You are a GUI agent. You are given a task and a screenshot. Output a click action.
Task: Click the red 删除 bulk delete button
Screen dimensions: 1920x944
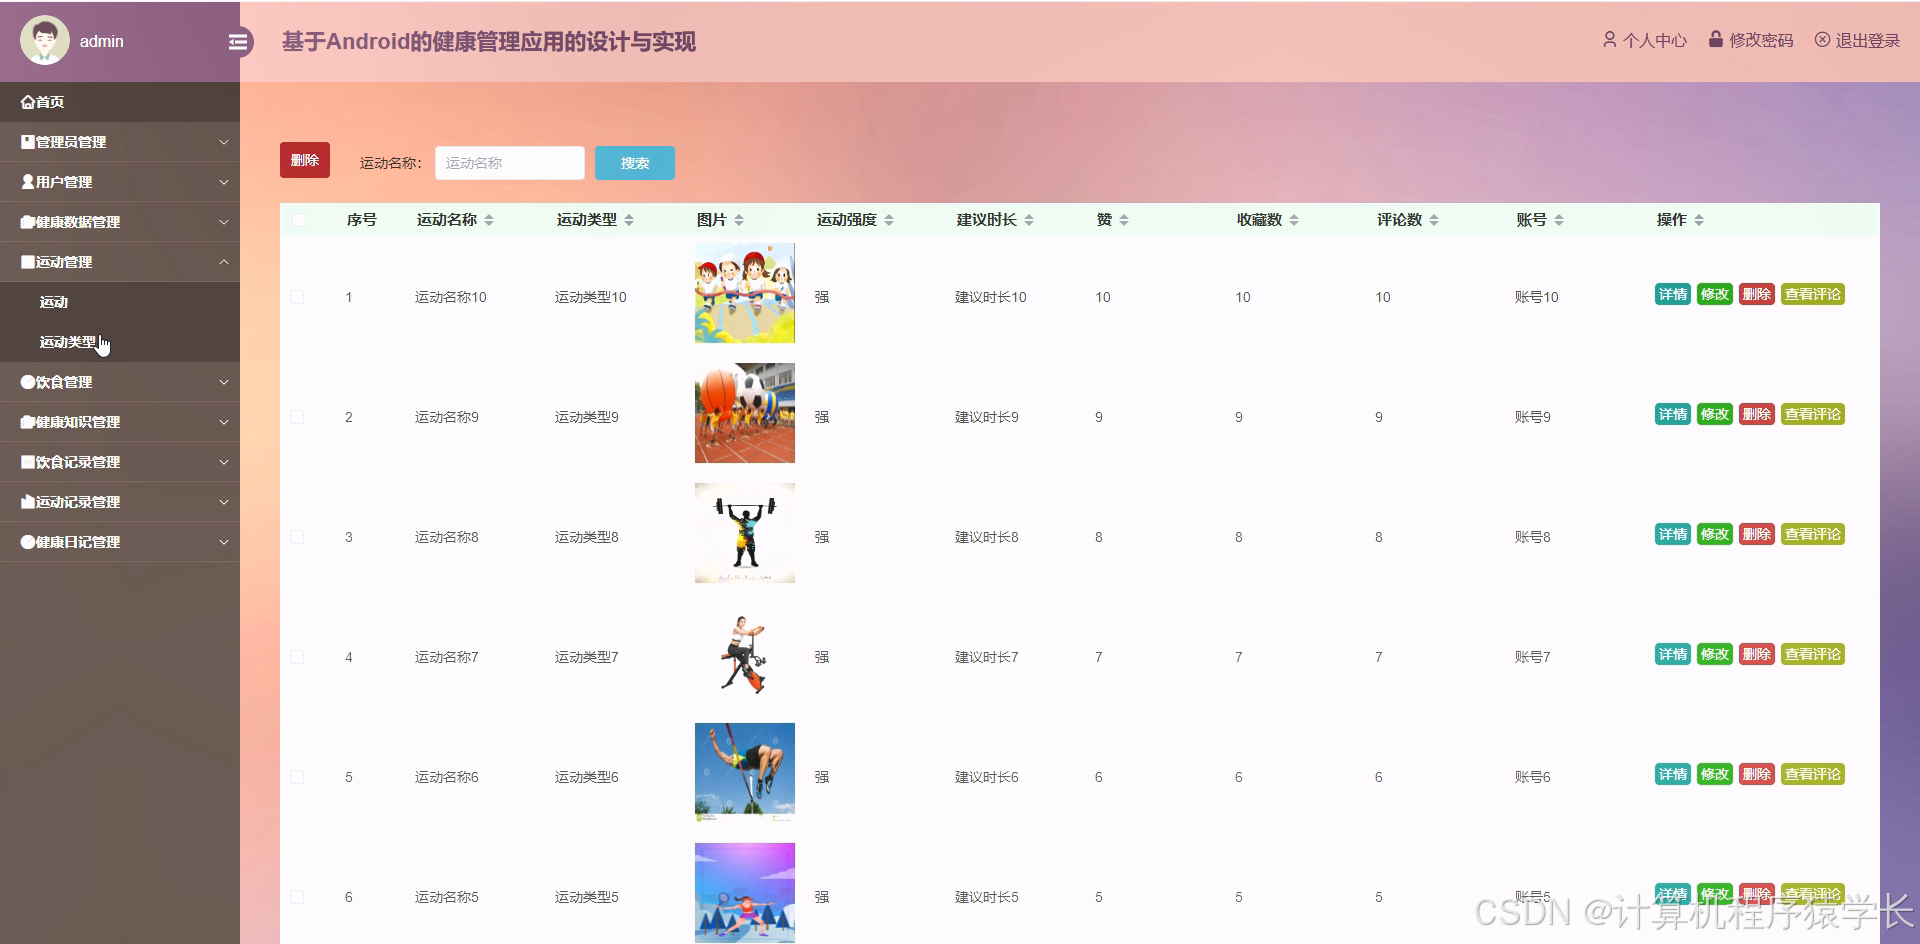pos(305,159)
